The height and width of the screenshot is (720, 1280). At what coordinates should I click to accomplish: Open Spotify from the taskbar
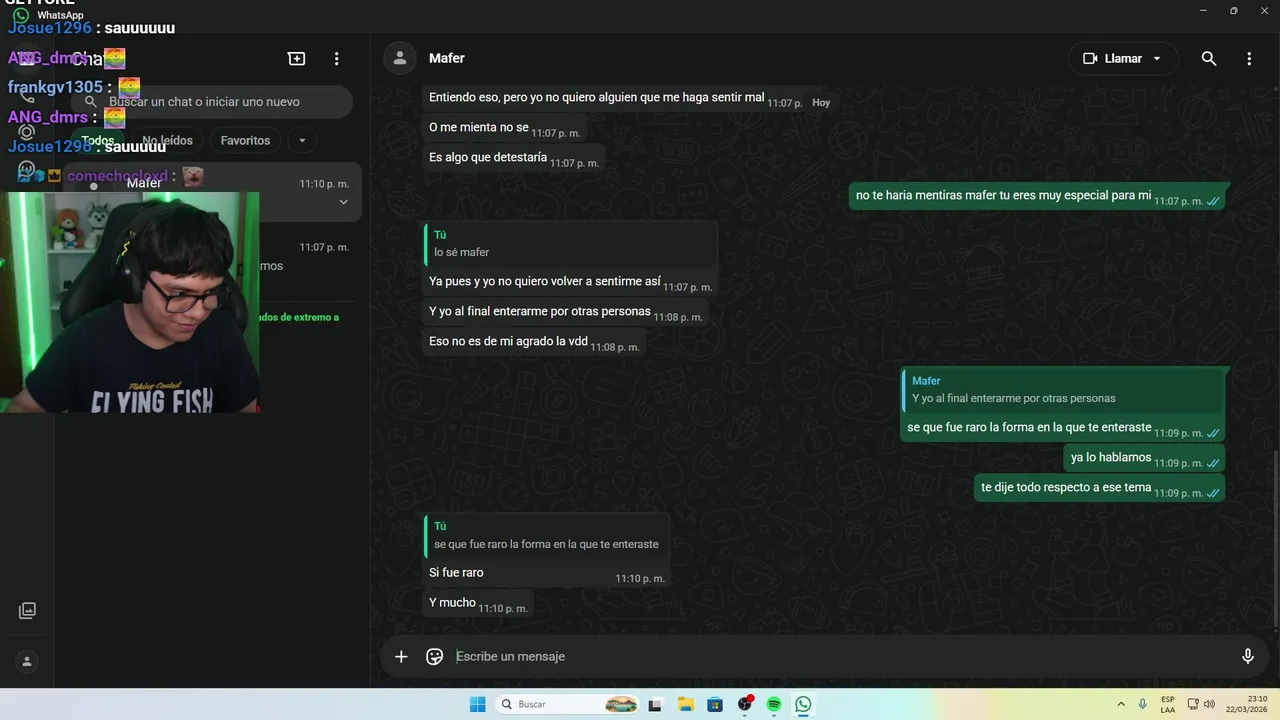pos(774,704)
